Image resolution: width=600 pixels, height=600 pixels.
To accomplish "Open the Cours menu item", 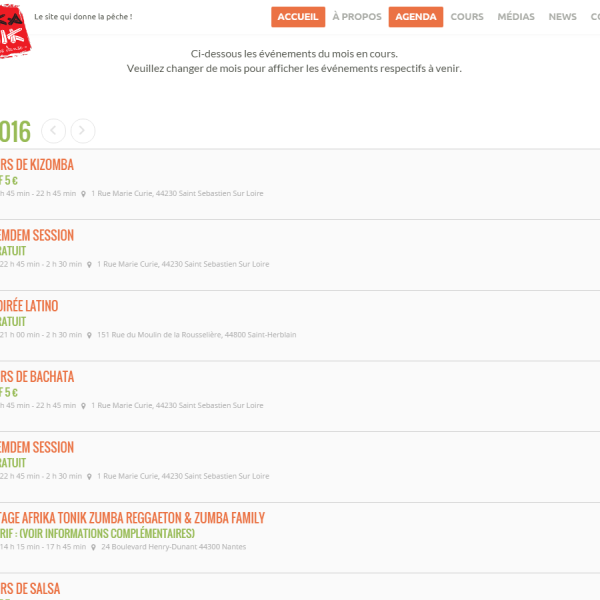I will point(467,17).
